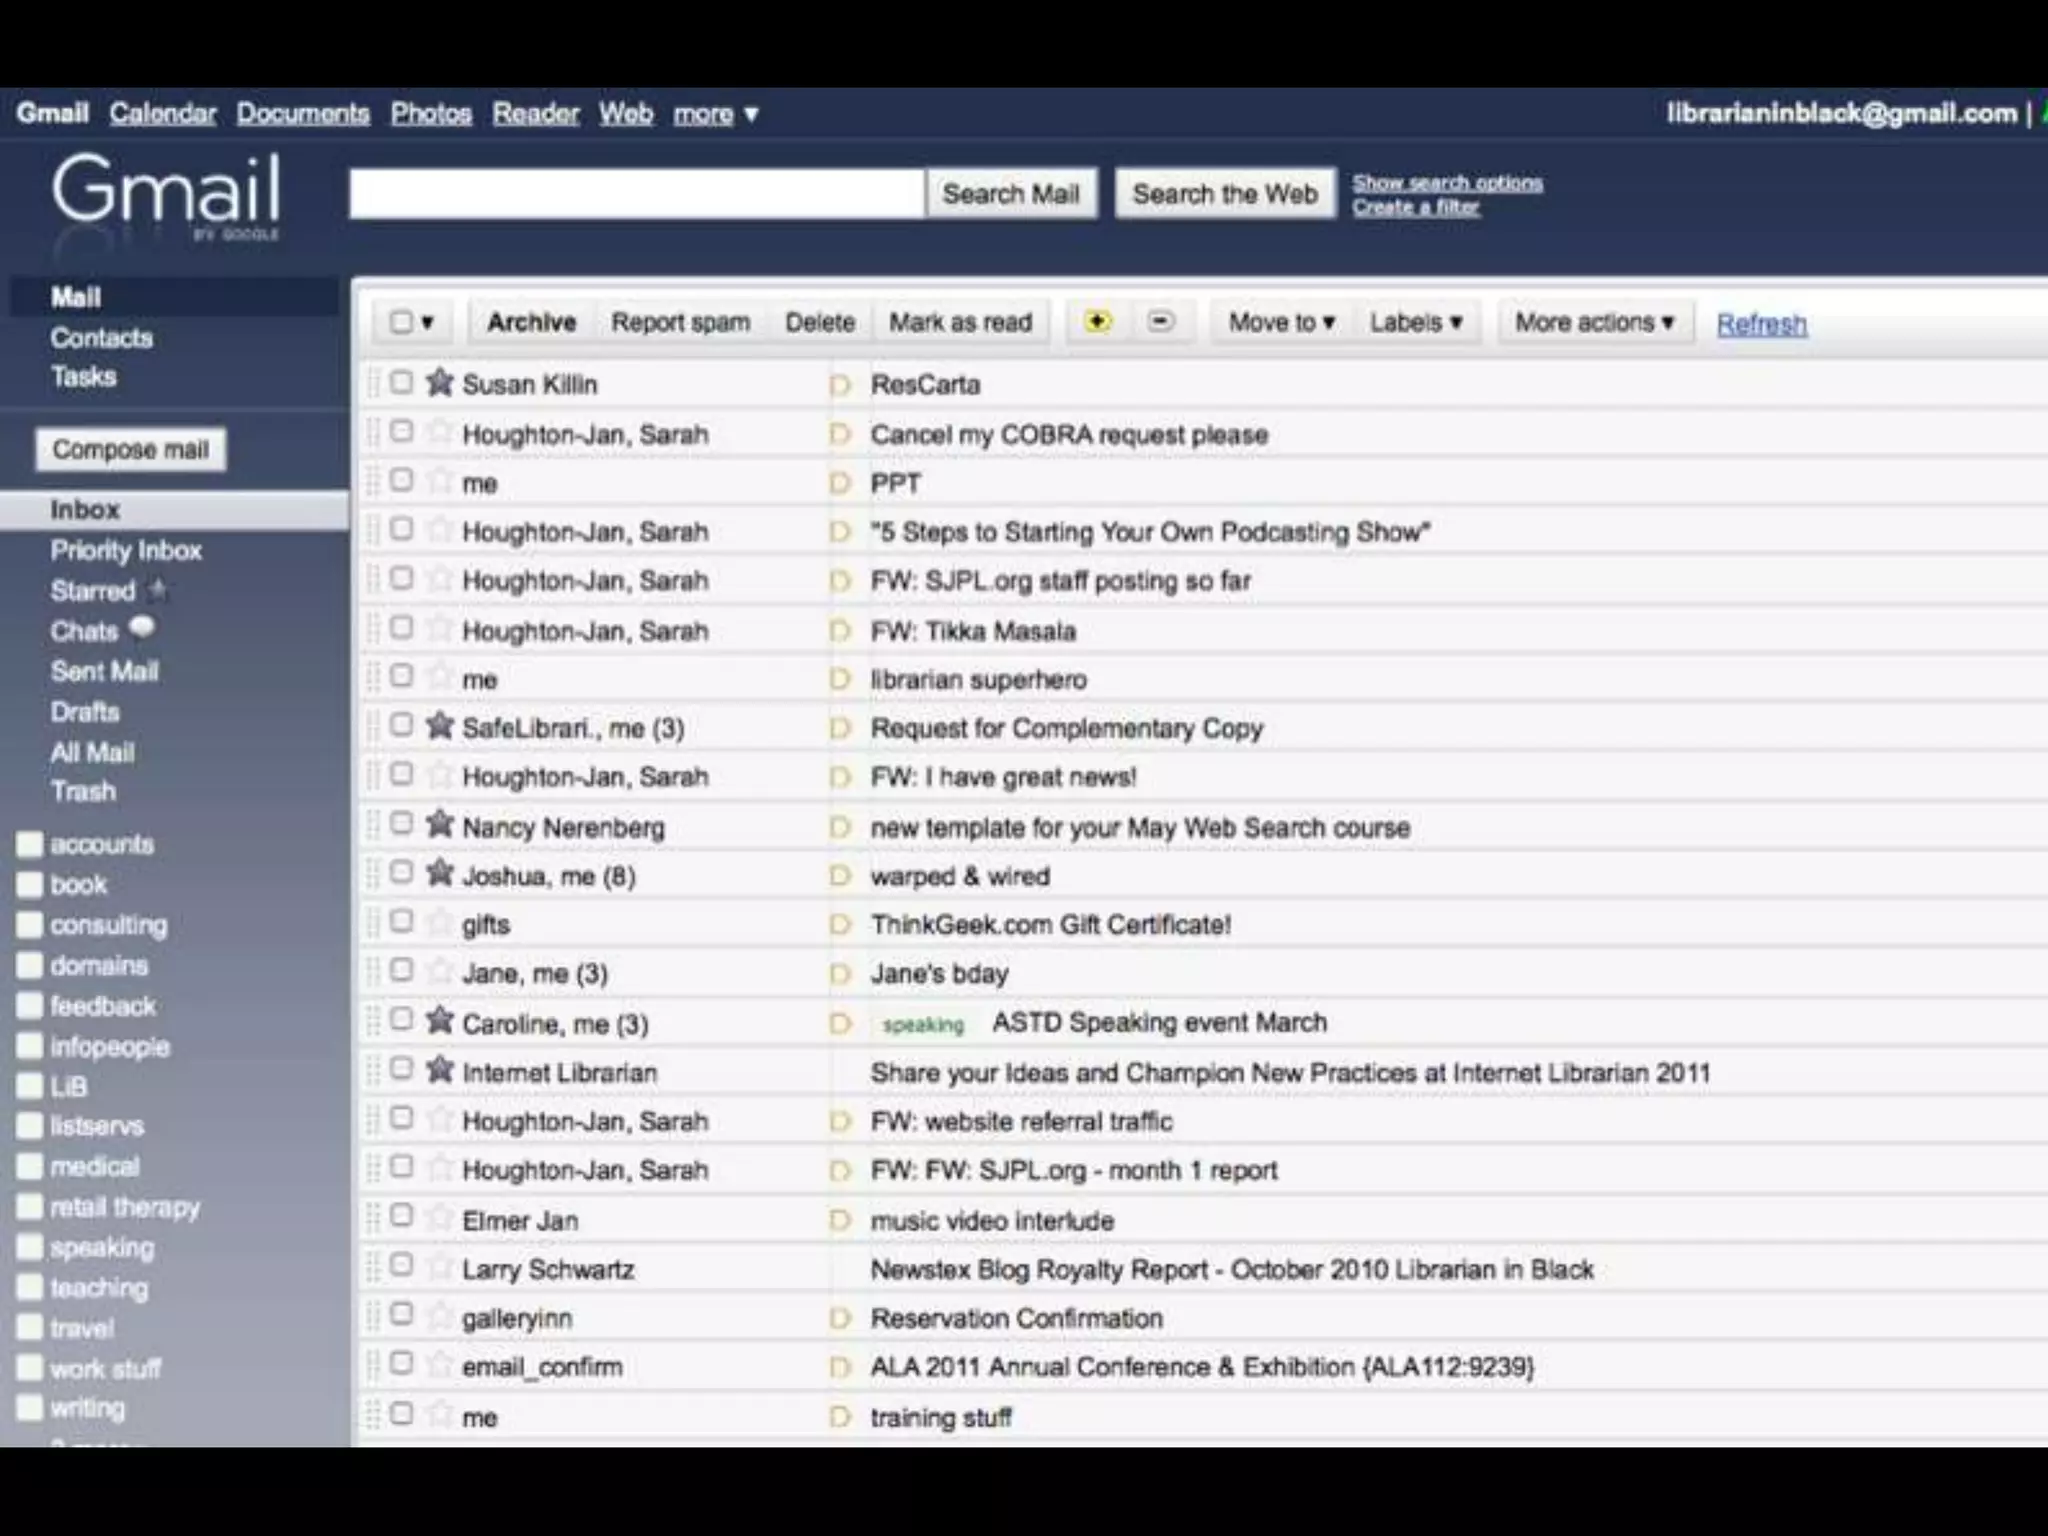Open the More actions dropdown
This screenshot has width=2048, height=1536.
[1594, 322]
